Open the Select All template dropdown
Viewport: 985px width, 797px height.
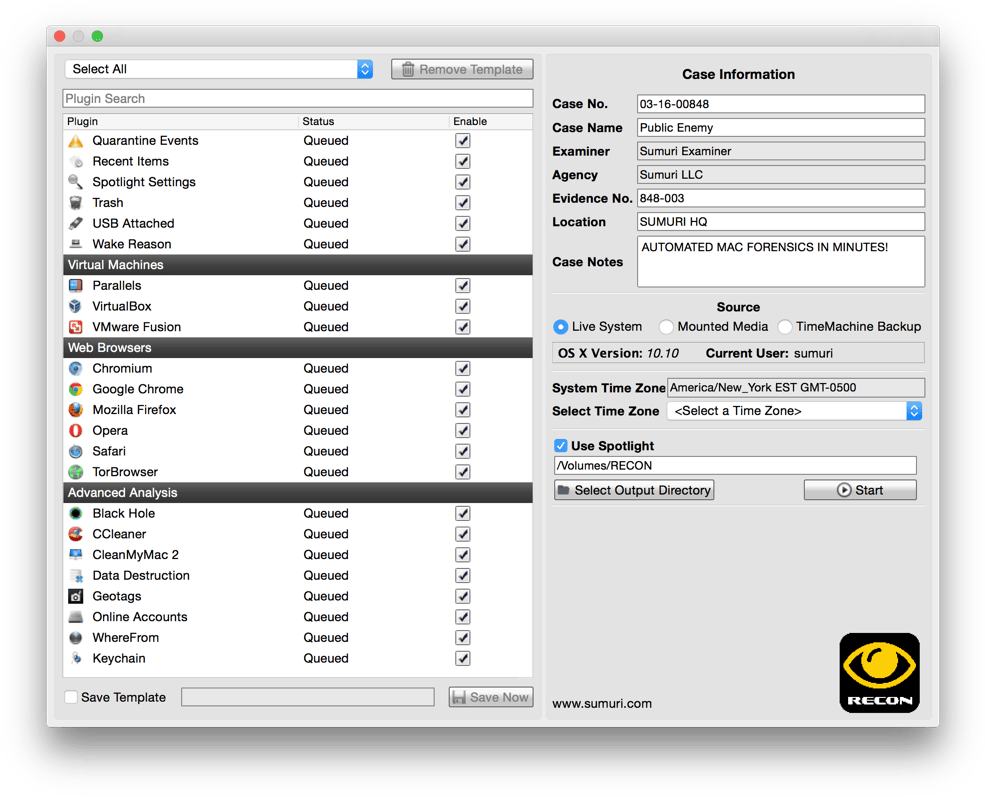[218, 69]
